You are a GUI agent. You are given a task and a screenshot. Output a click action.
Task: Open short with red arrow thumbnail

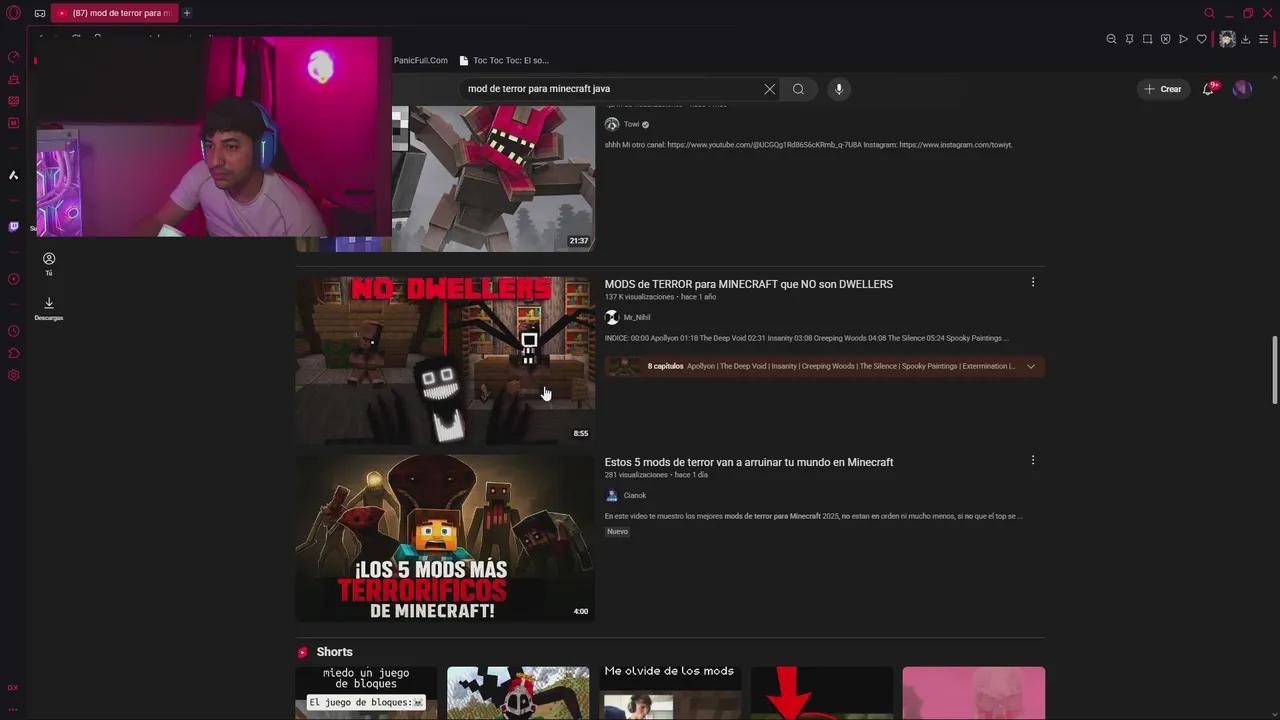(x=821, y=693)
